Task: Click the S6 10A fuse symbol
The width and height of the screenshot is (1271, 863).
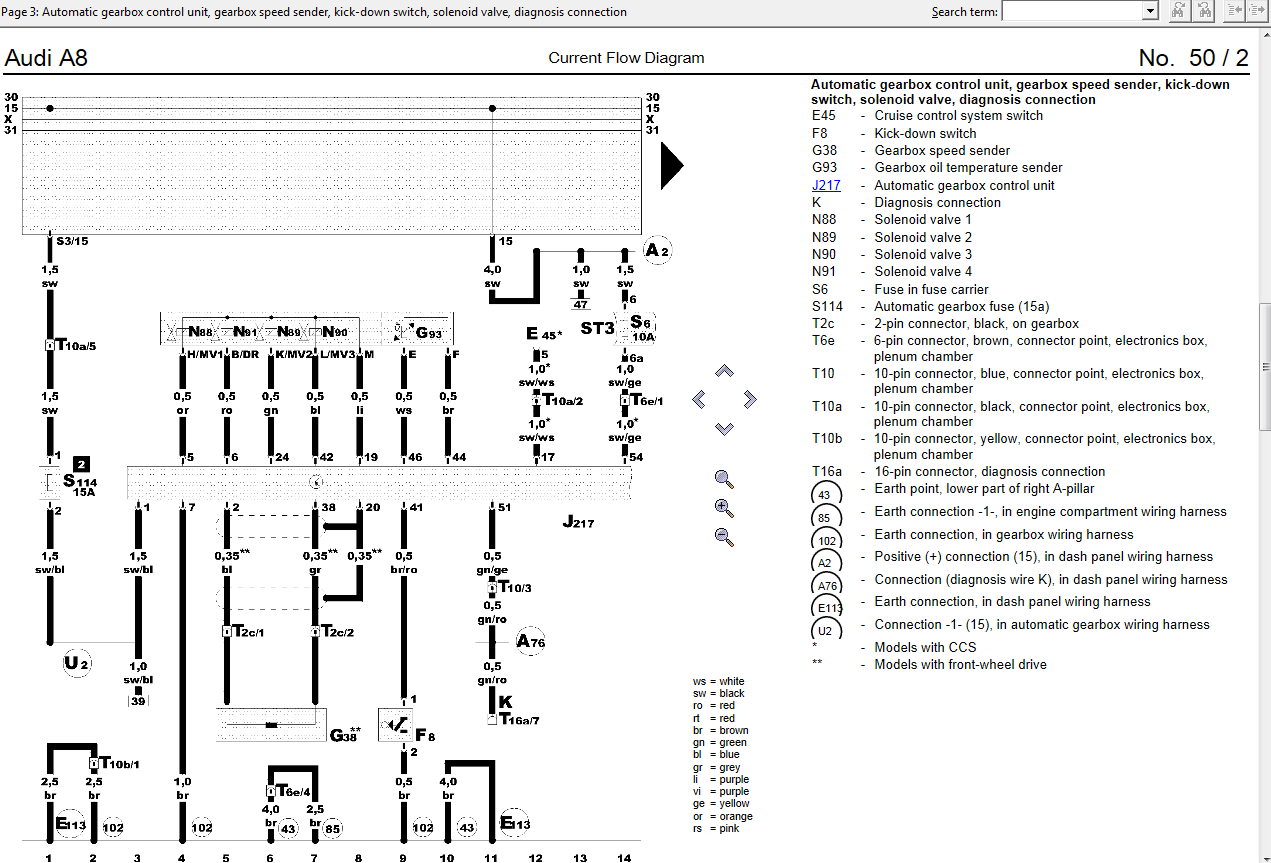Action: [x=635, y=328]
